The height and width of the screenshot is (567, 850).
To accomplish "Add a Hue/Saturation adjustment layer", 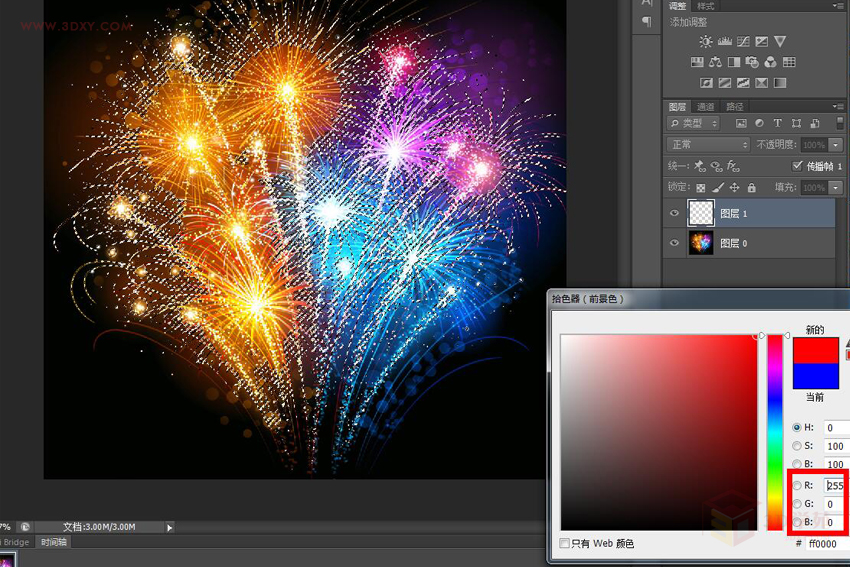I will click(697, 62).
